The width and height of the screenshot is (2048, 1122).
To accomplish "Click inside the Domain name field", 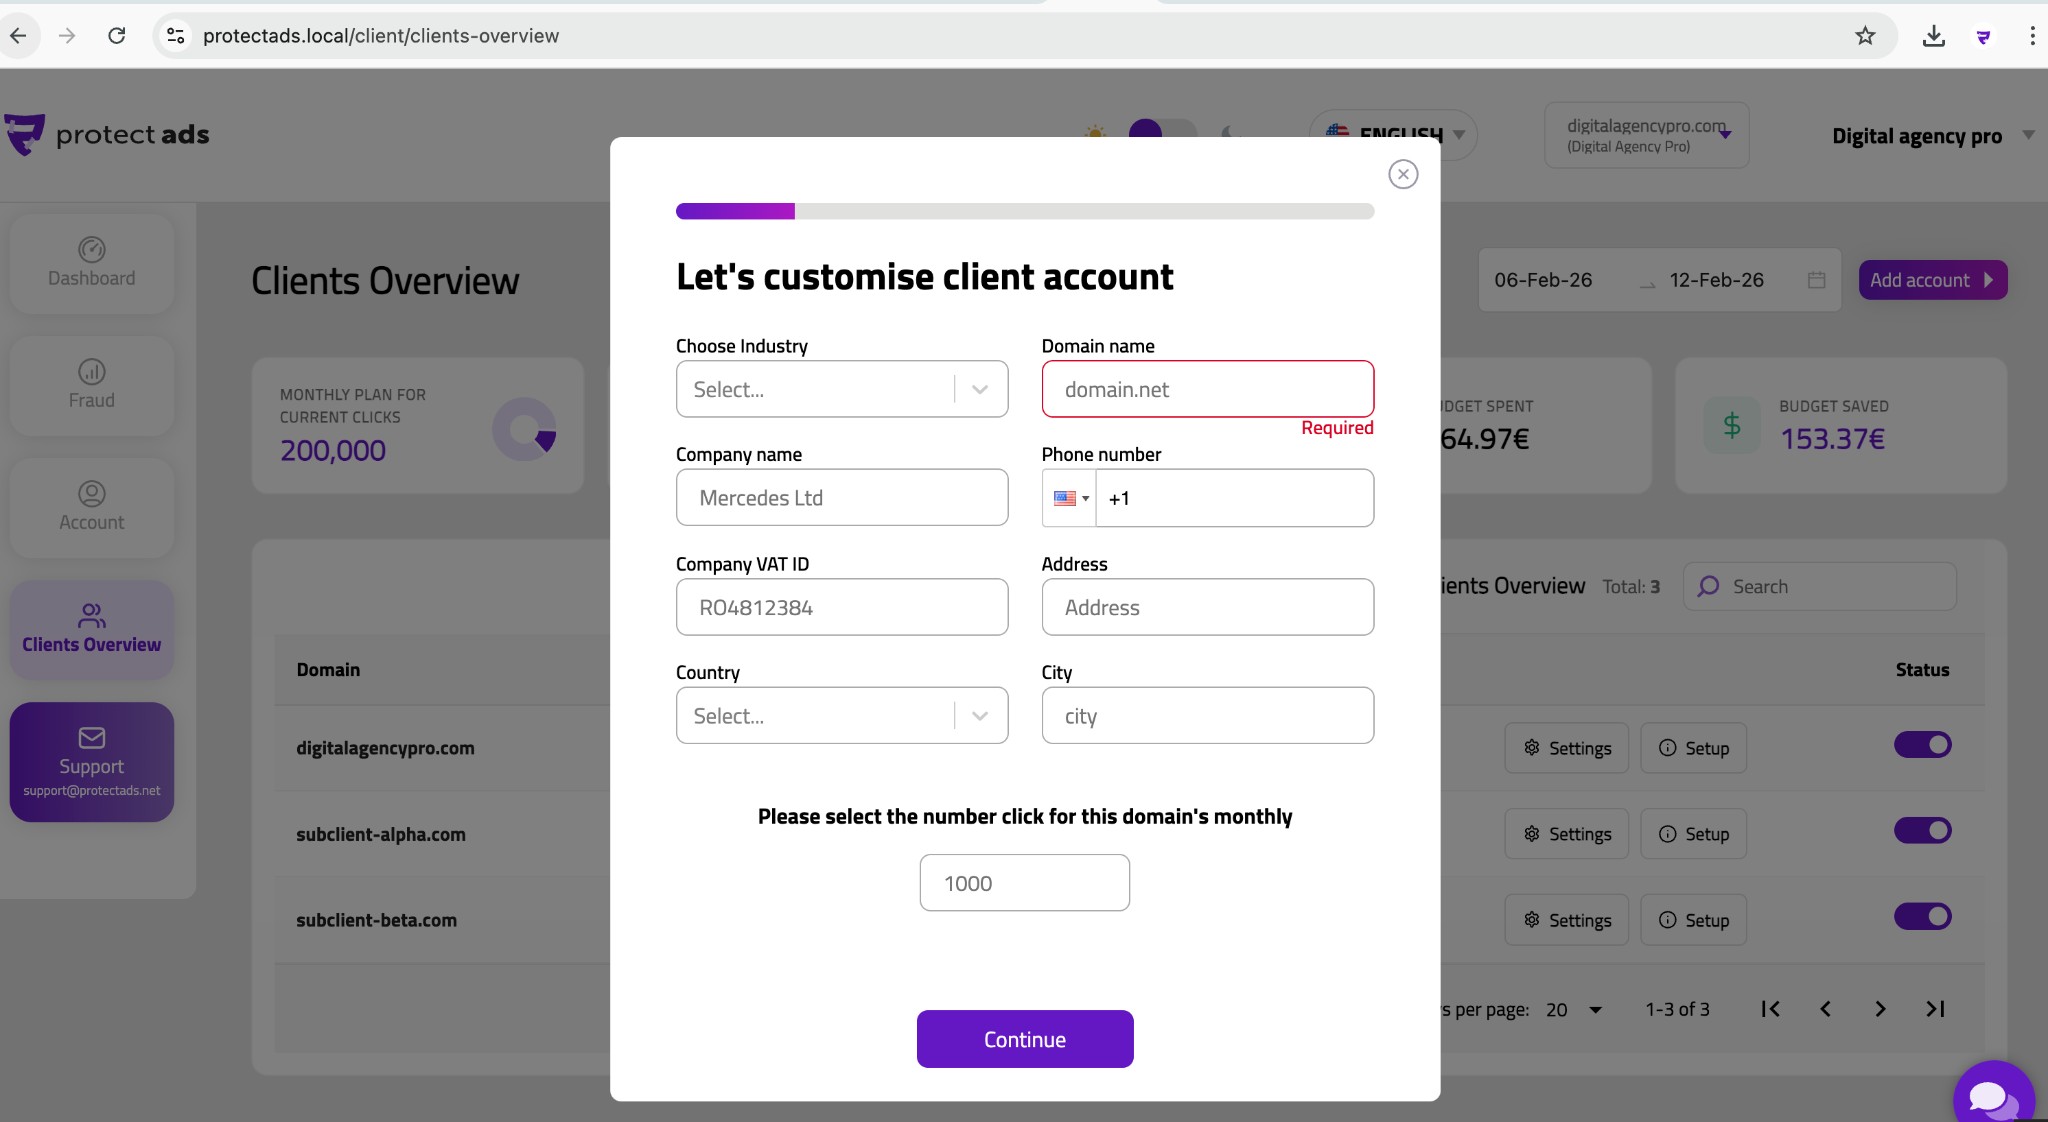I will pyautogui.click(x=1206, y=389).
